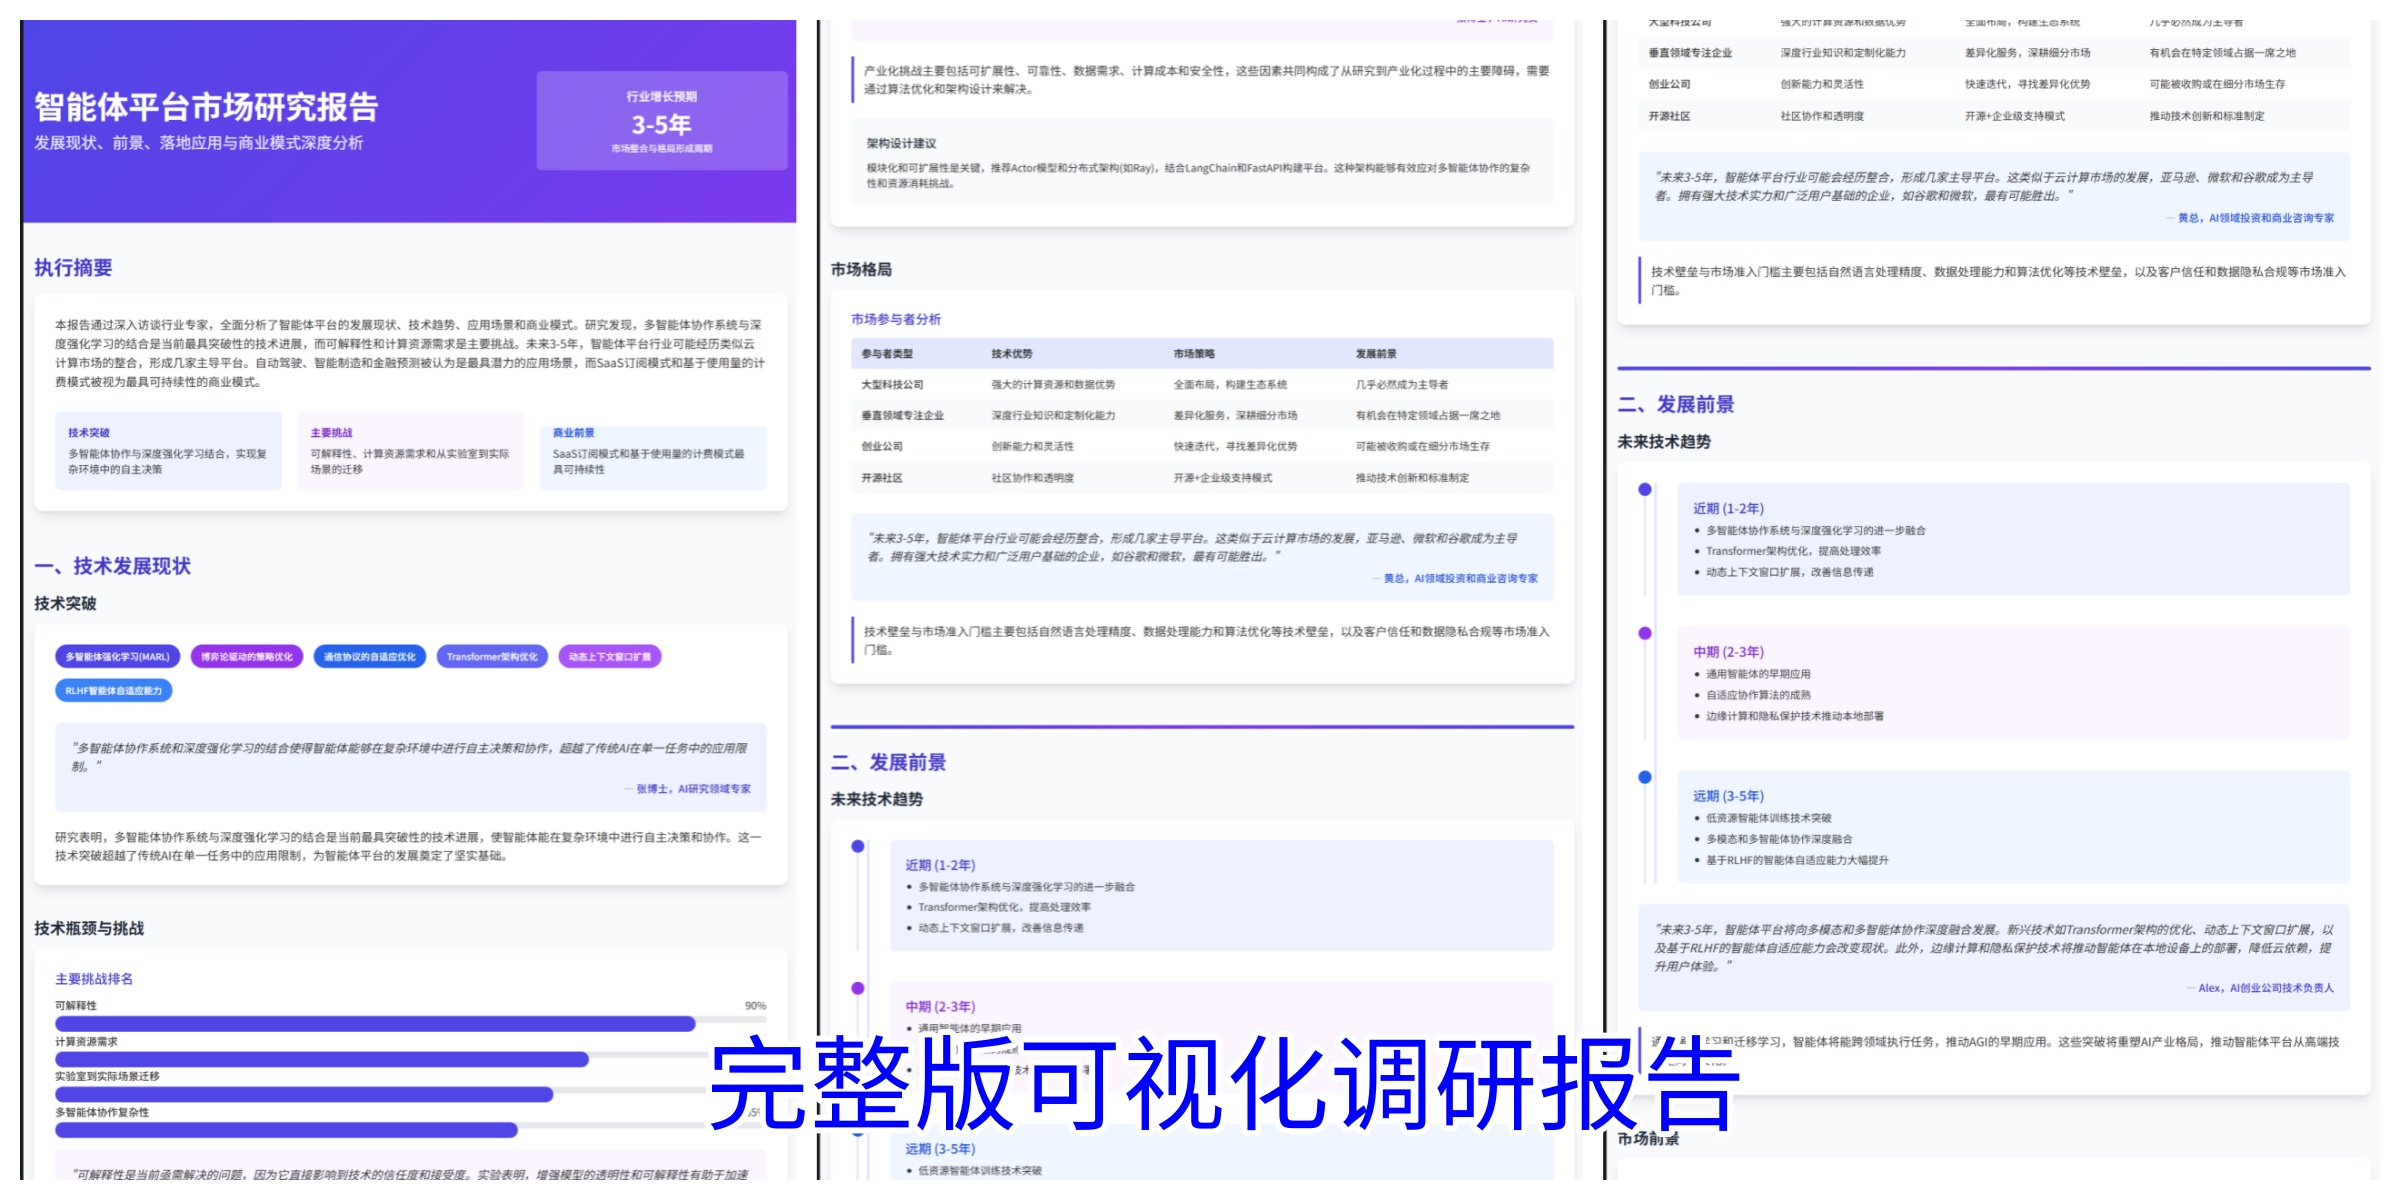Click the 架构设计建议 box heading
The height and width of the screenshot is (1200, 2400).
(901, 144)
